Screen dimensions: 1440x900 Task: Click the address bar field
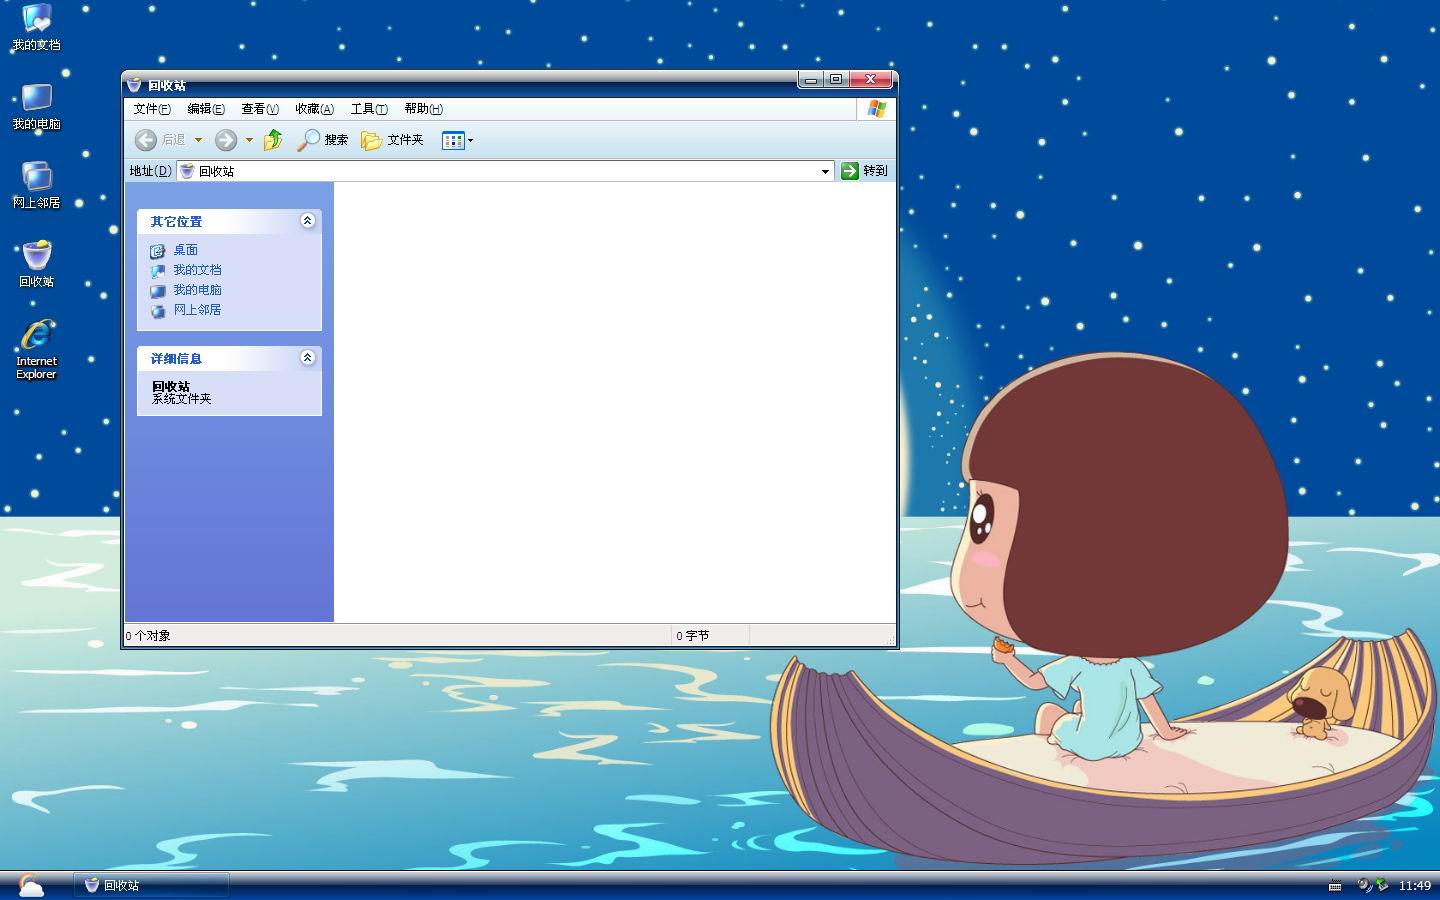point(505,171)
